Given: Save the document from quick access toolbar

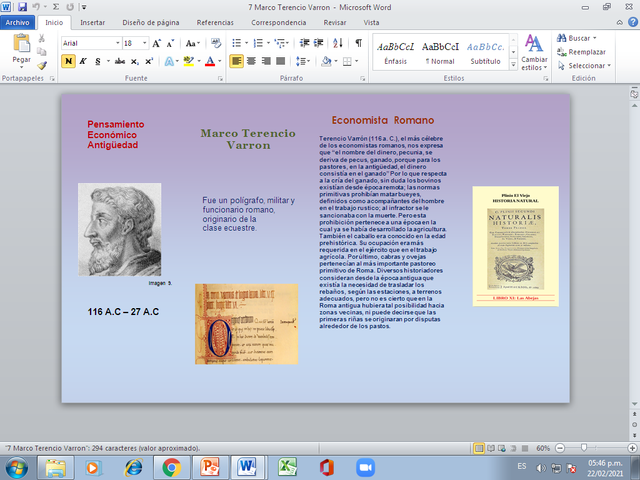Looking at the screenshot, I should pos(22,7).
